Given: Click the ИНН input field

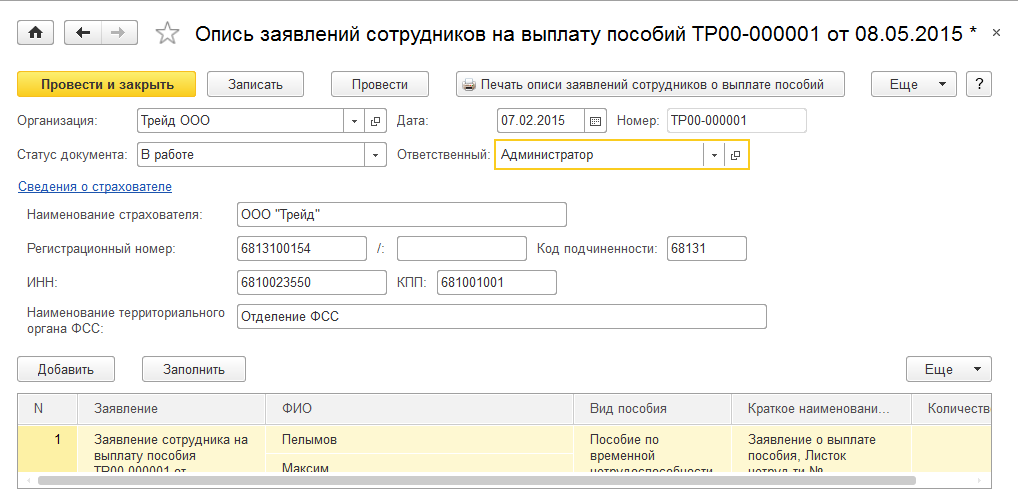Looking at the screenshot, I should point(311,282).
